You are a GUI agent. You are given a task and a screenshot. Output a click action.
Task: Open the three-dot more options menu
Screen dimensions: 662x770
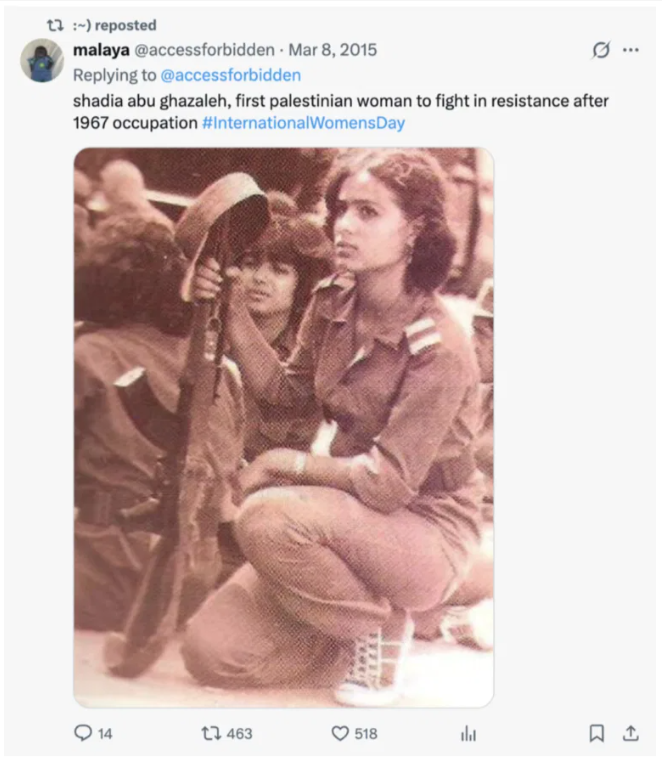(631, 50)
